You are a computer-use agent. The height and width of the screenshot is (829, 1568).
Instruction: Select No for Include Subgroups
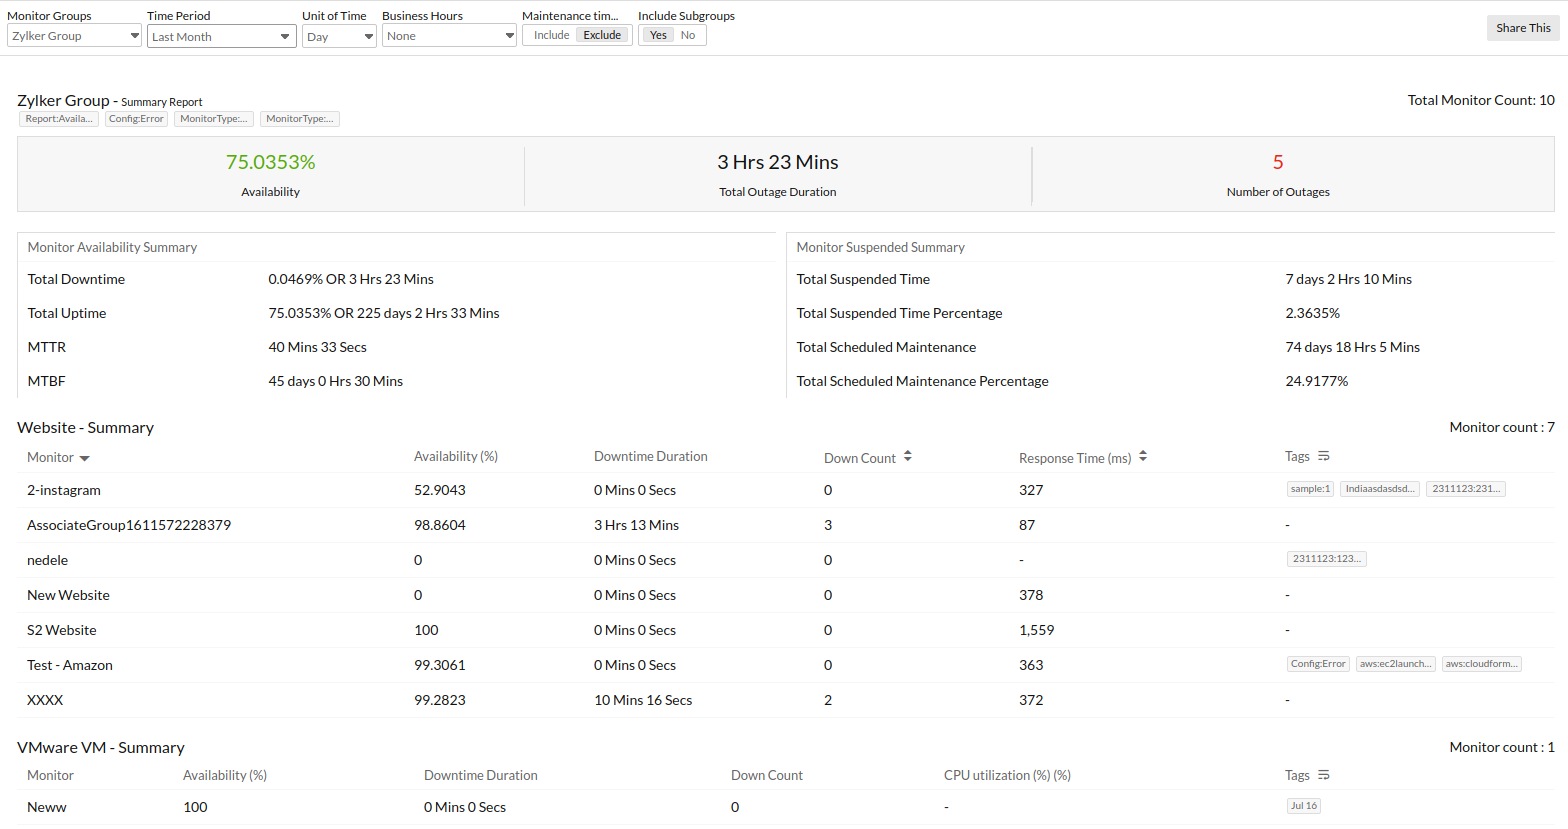point(688,35)
